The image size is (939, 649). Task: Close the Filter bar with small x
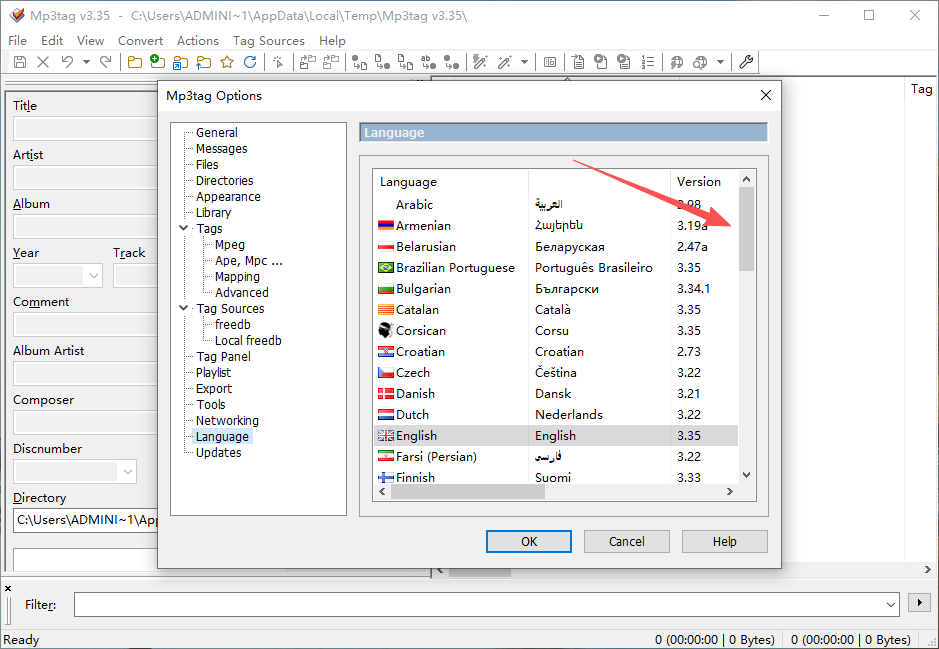(x=8, y=589)
